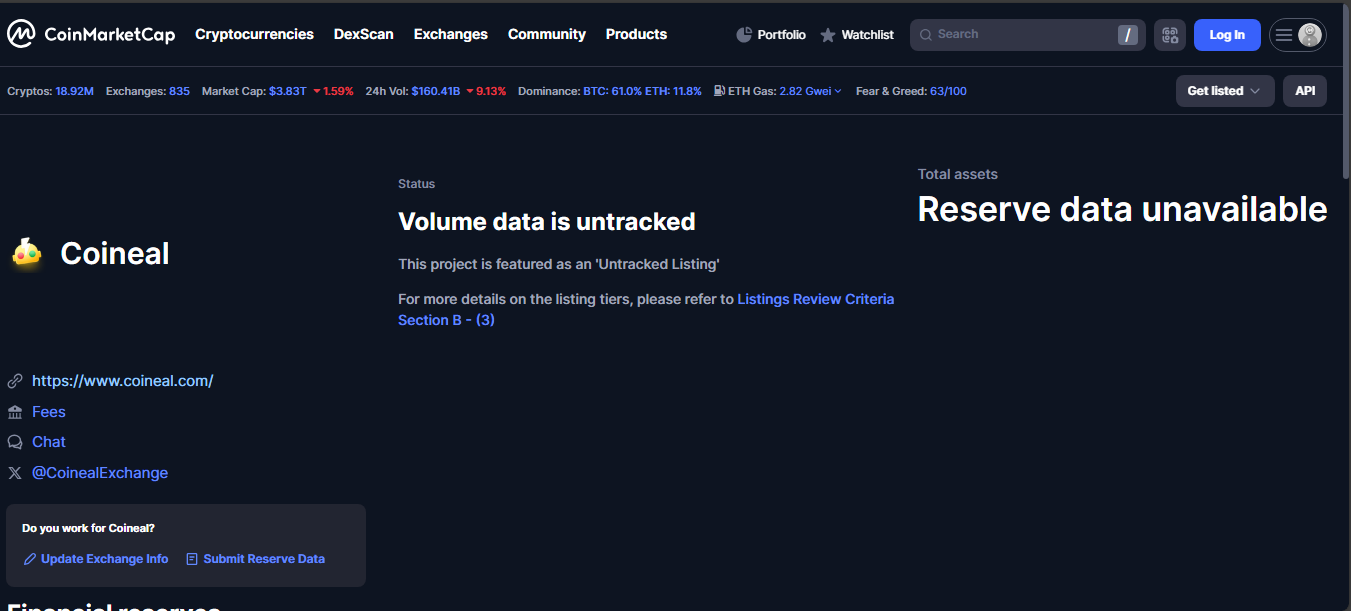Click the CoinMarketCap logo

[x=91, y=34]
